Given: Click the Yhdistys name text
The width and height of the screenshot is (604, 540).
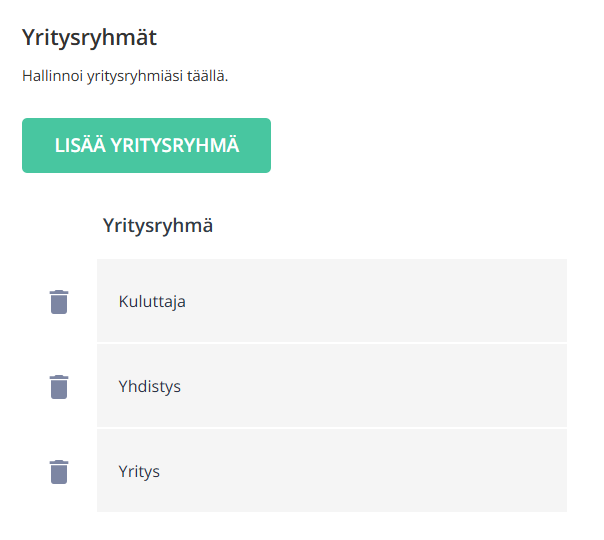Looking at the screenshot, I should point(149,387).
